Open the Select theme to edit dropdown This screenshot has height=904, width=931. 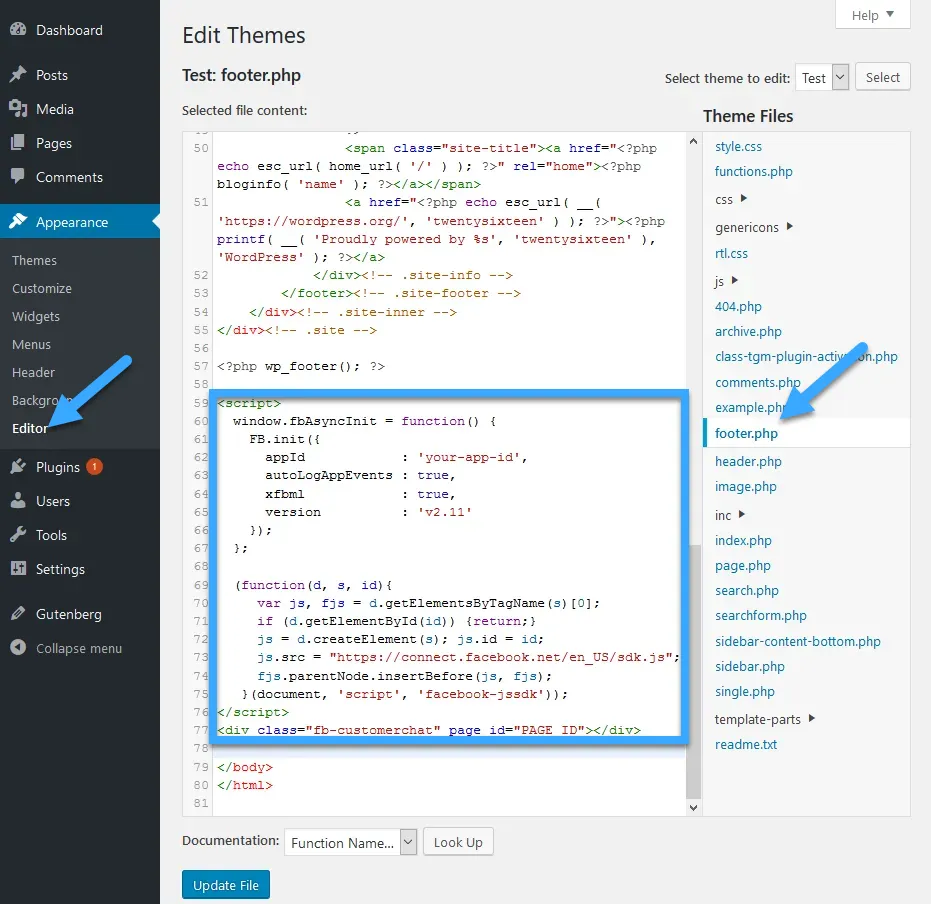[822, 78]
